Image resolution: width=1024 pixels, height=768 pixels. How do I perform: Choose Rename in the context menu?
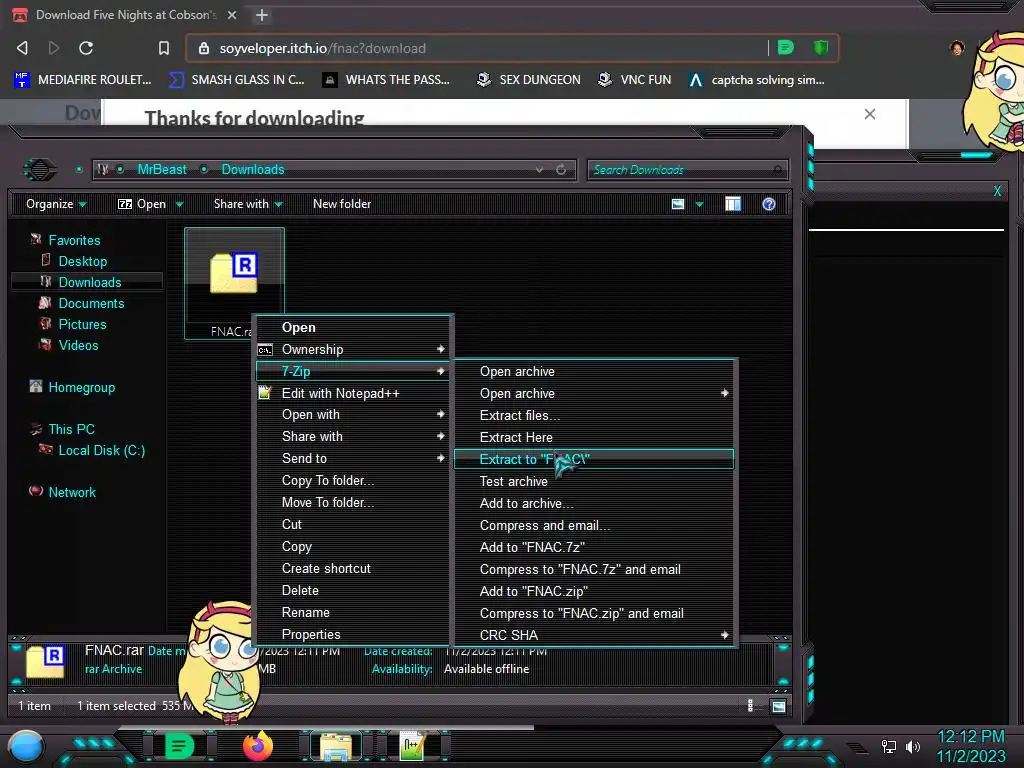353,613
